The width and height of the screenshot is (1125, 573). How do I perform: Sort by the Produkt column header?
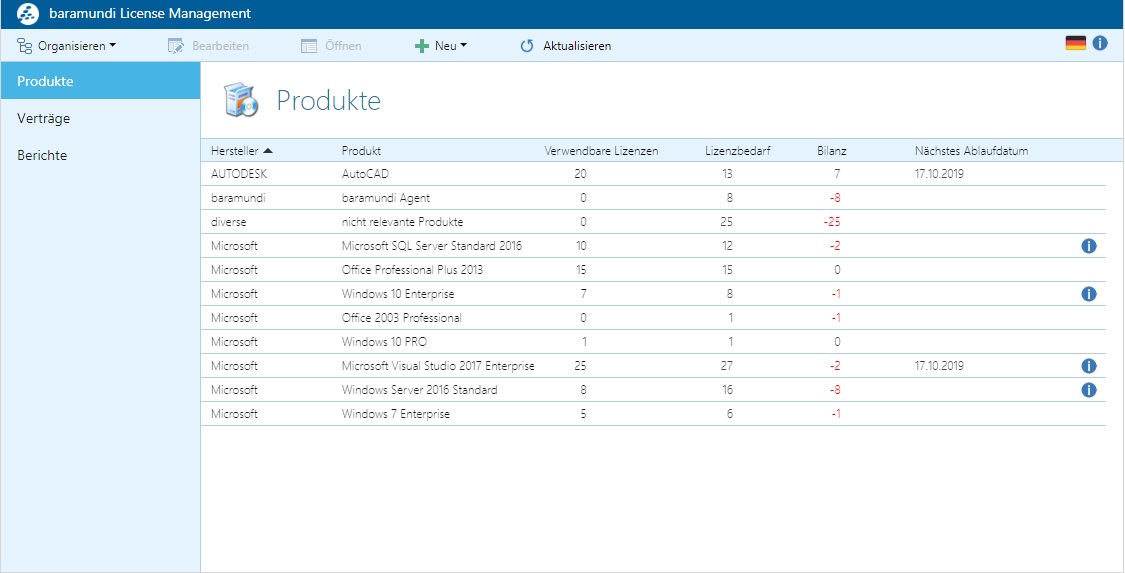(x=362, y=151)
